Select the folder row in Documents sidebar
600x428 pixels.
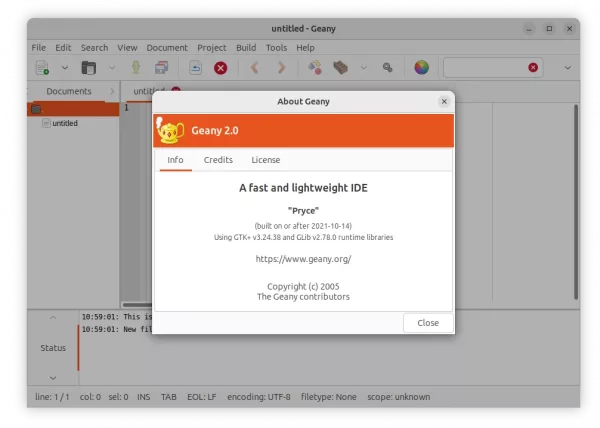click(x=73, y=109)
